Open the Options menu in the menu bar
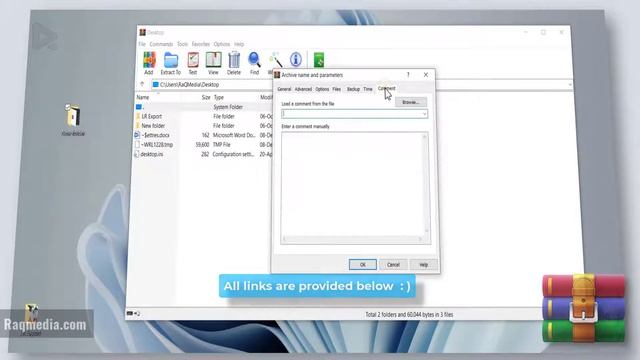 coord(222,44)
